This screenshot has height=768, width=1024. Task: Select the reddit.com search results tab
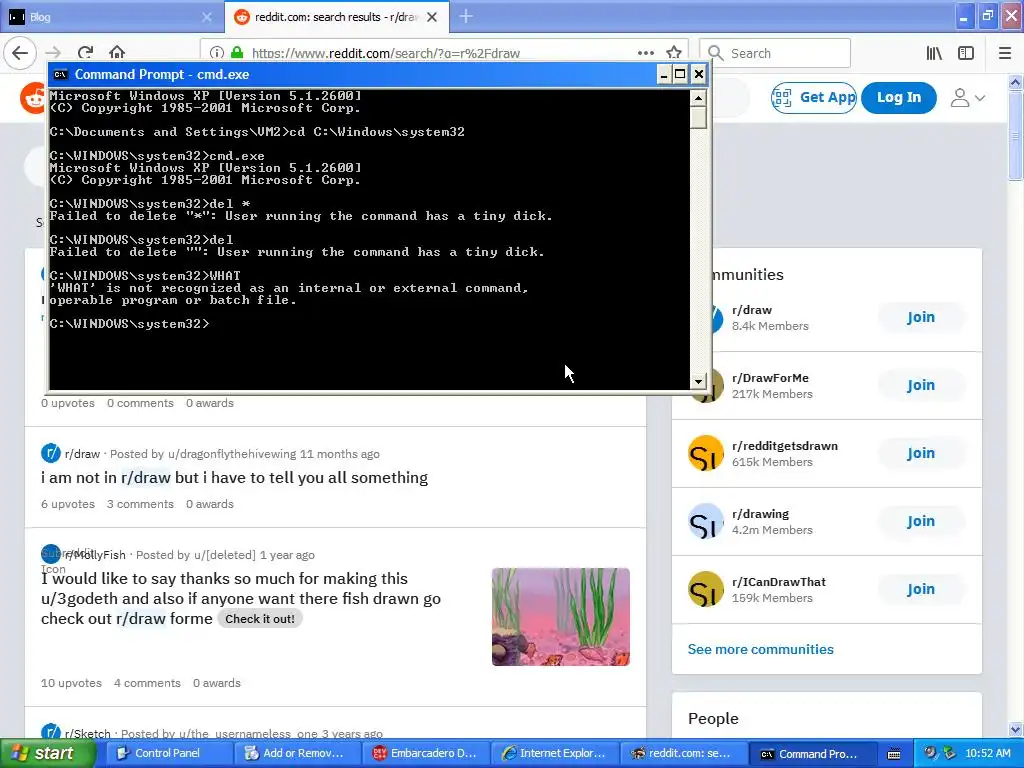[336, 17]
